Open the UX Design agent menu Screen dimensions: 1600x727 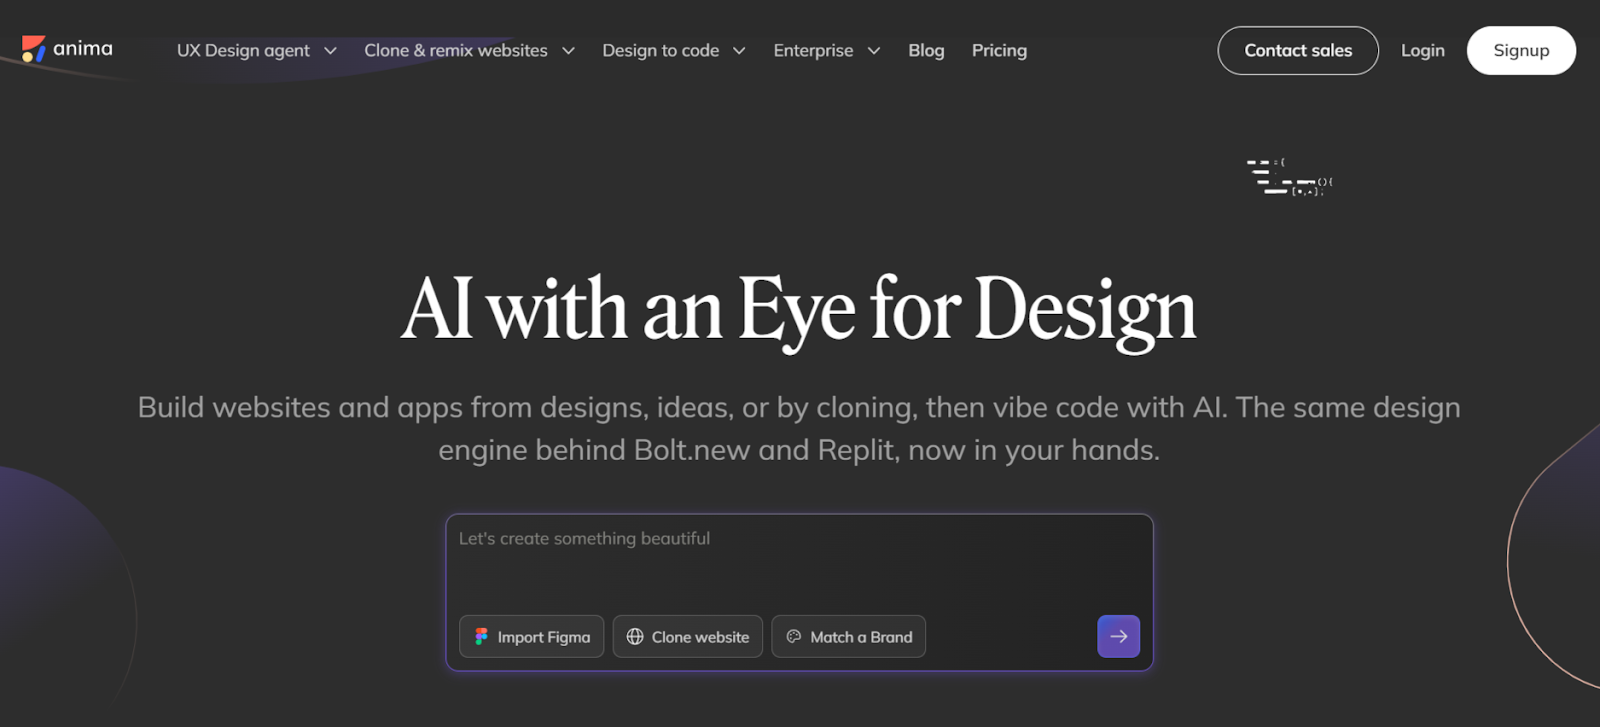256,50
